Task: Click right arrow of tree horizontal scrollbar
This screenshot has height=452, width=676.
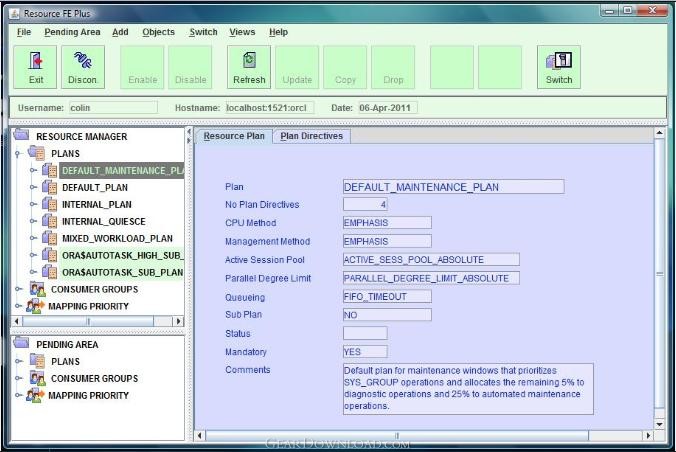Action: point(178,321)
